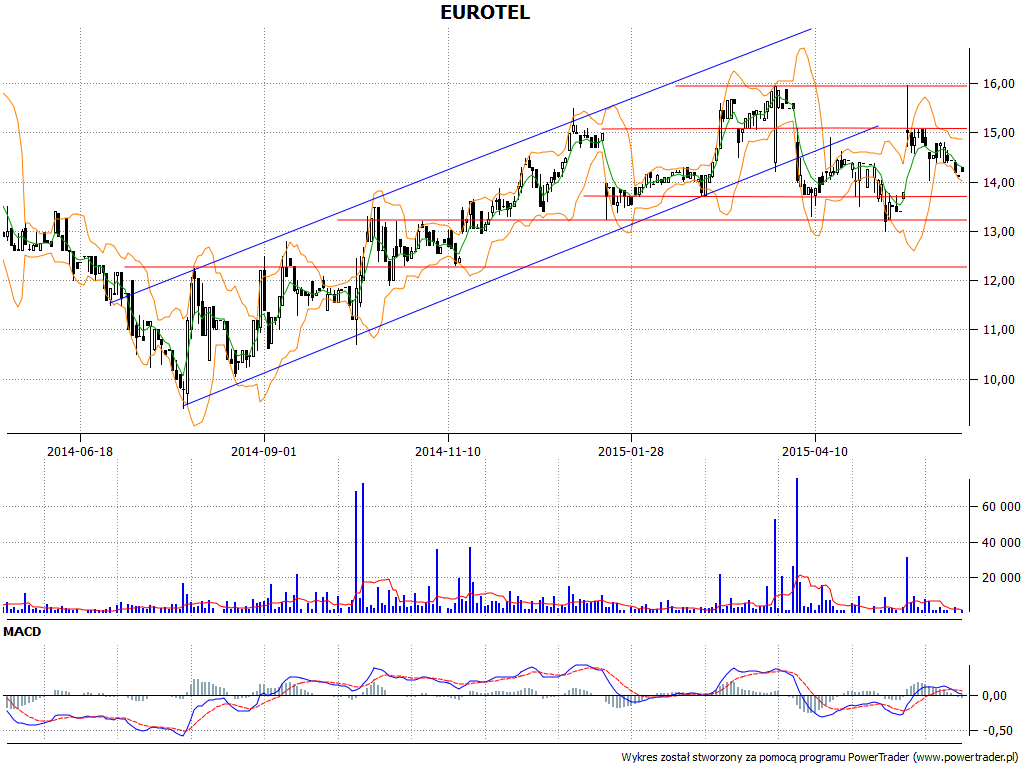Screen dimensions: 1024x768
Task: Click the 2015-04-10 date label
Action: point(815,451)
